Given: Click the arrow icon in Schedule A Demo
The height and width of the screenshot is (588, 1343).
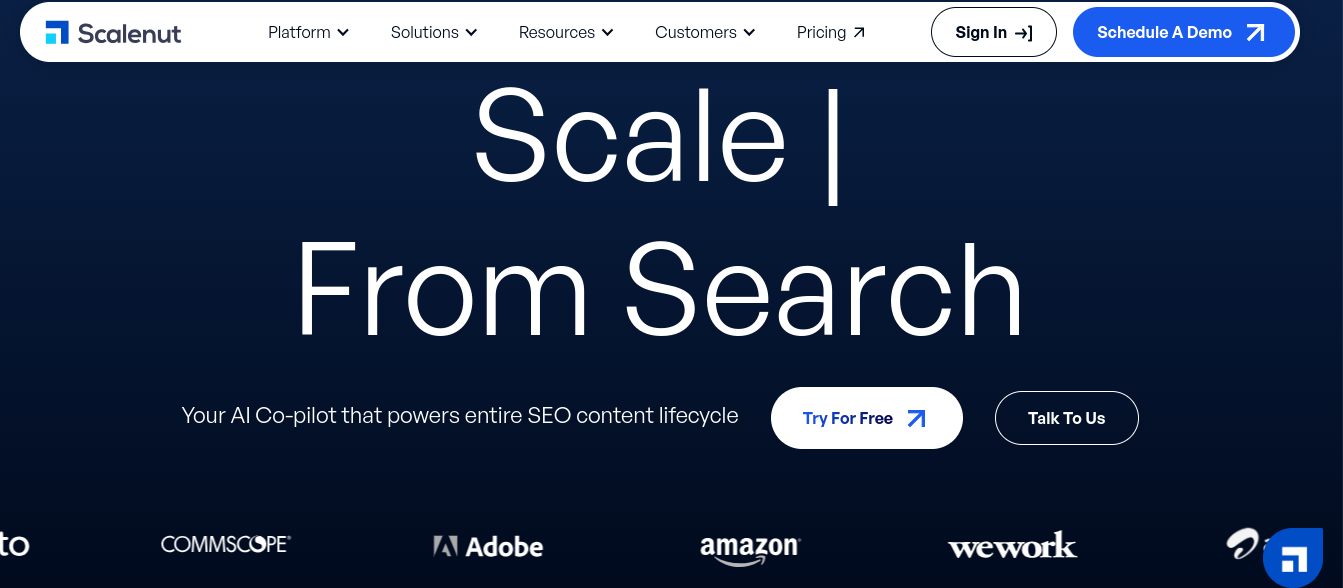Looking at the screenshot, I should coord(1256,33).
